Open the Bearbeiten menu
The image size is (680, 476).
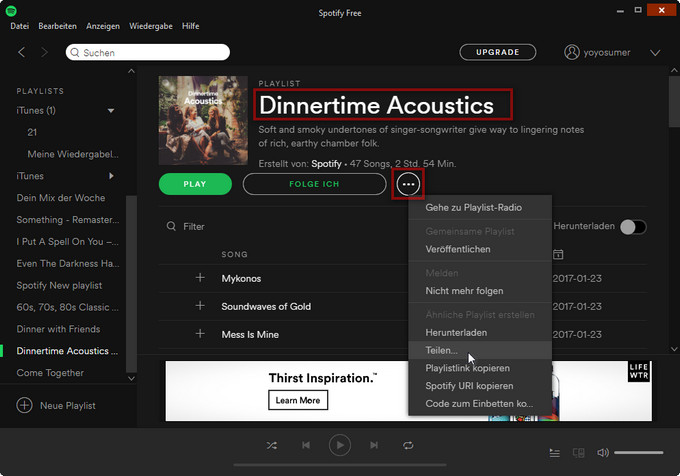[x=57, y=26]
